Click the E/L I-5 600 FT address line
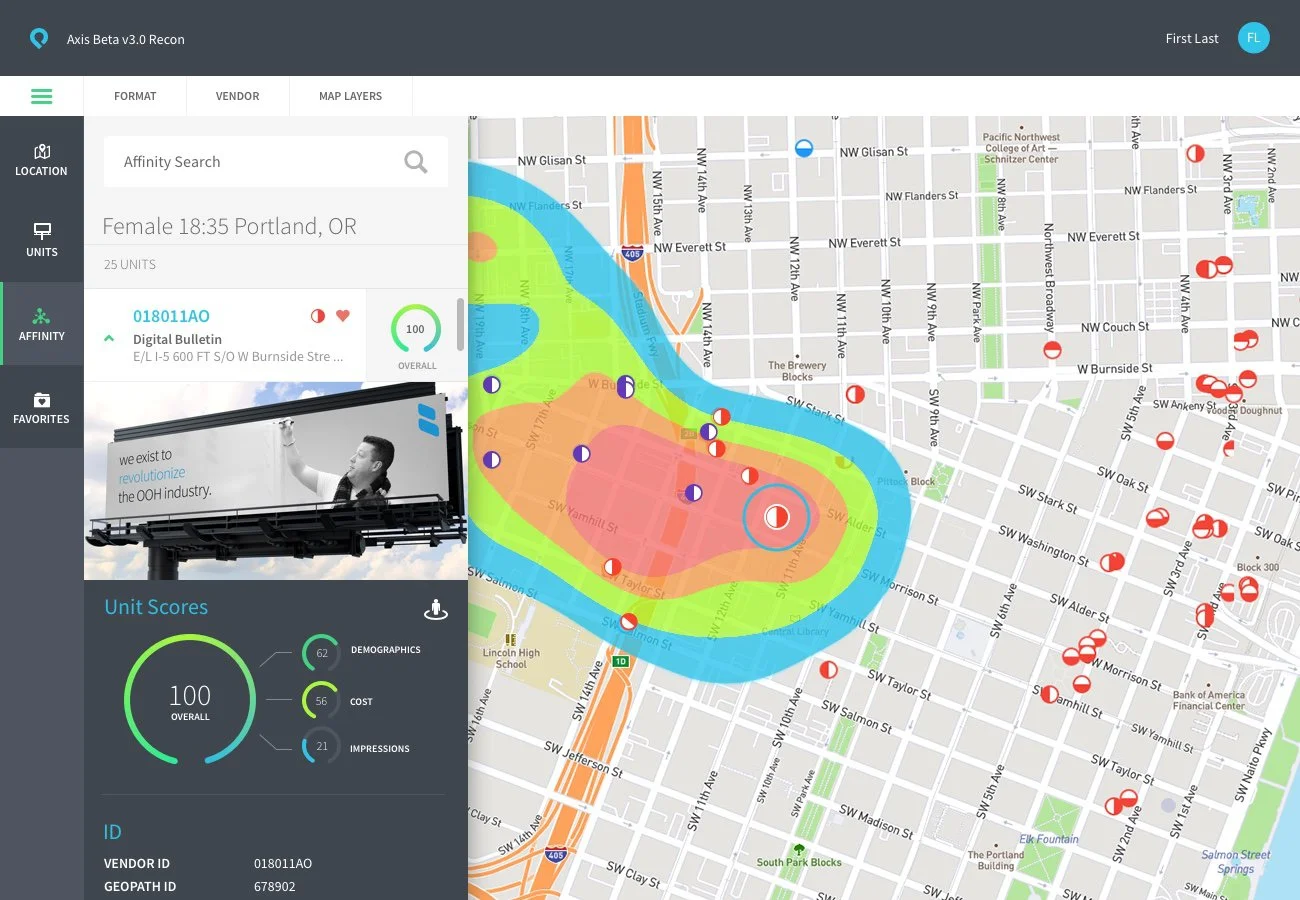The height and width of the screenshot is (900, 1300). [x=238, y=357]
